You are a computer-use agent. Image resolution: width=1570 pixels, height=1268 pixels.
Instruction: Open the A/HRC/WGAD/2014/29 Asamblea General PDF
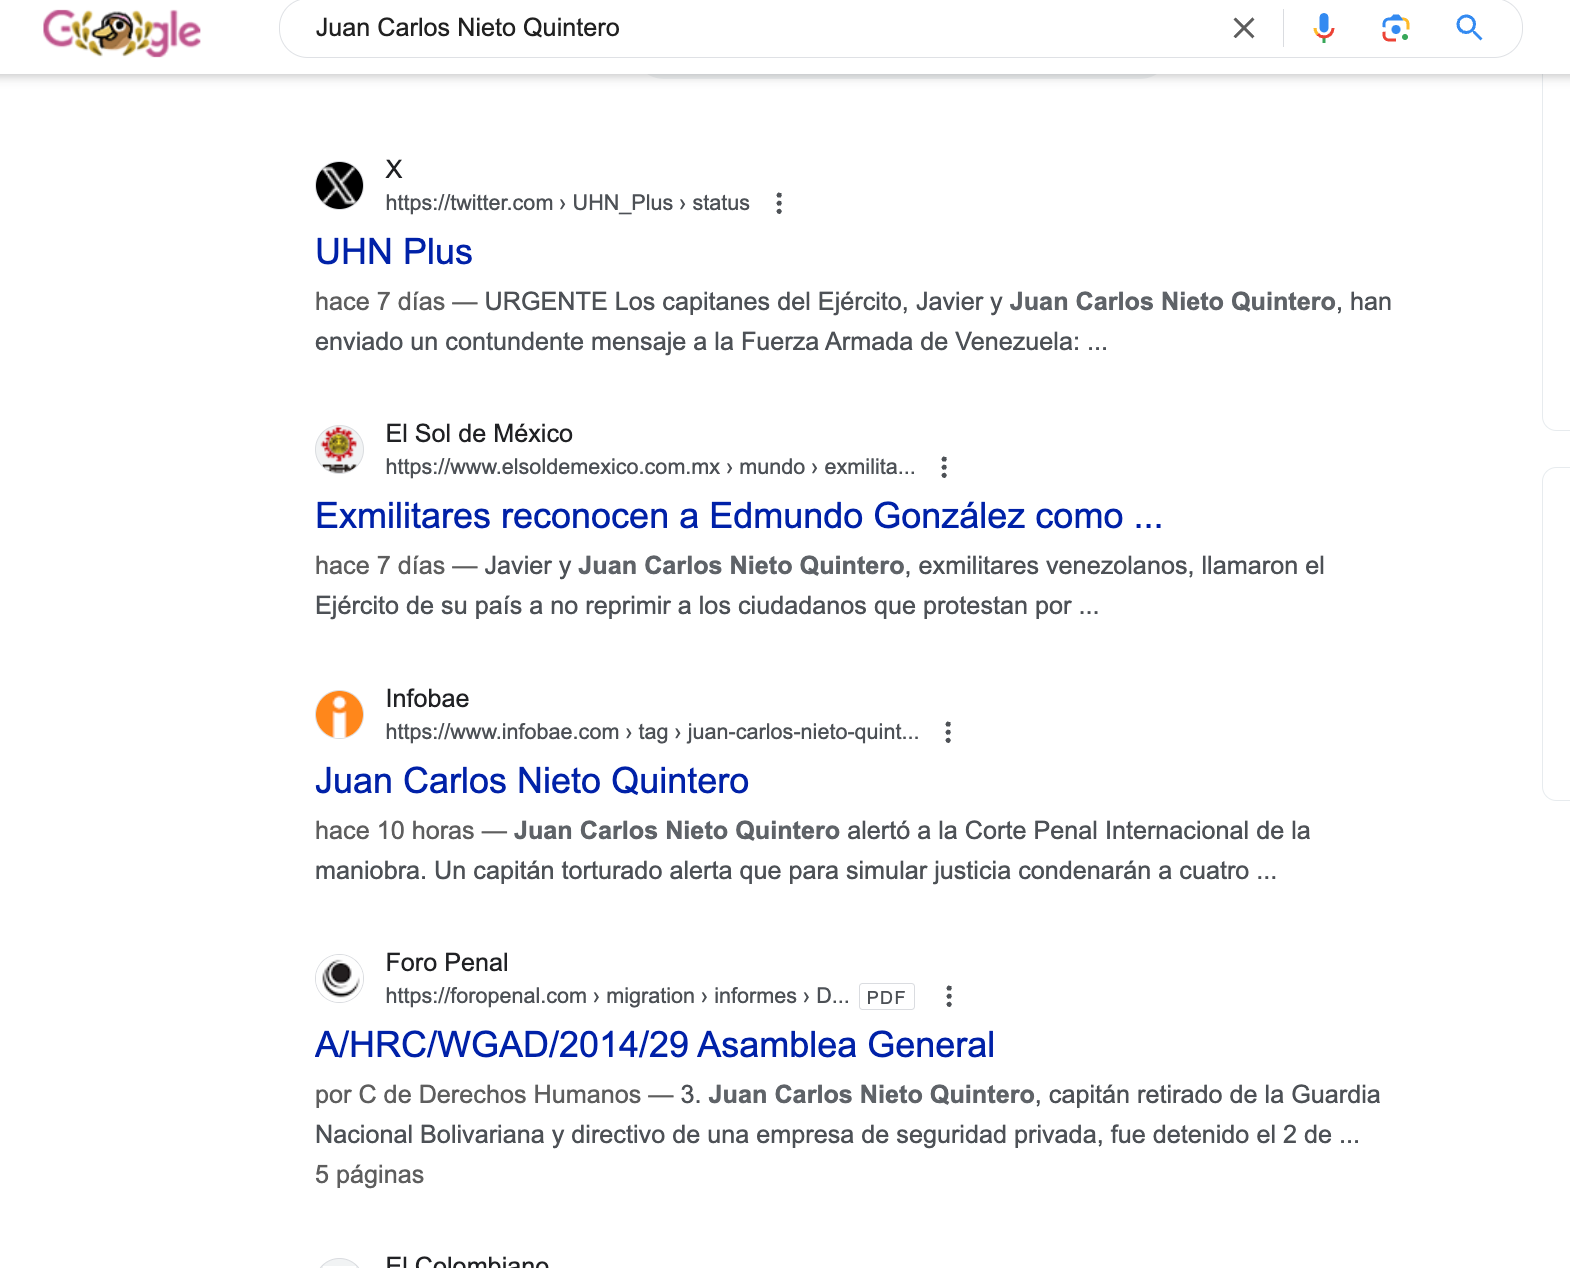pyautogui.click(x=654, y=1045)
